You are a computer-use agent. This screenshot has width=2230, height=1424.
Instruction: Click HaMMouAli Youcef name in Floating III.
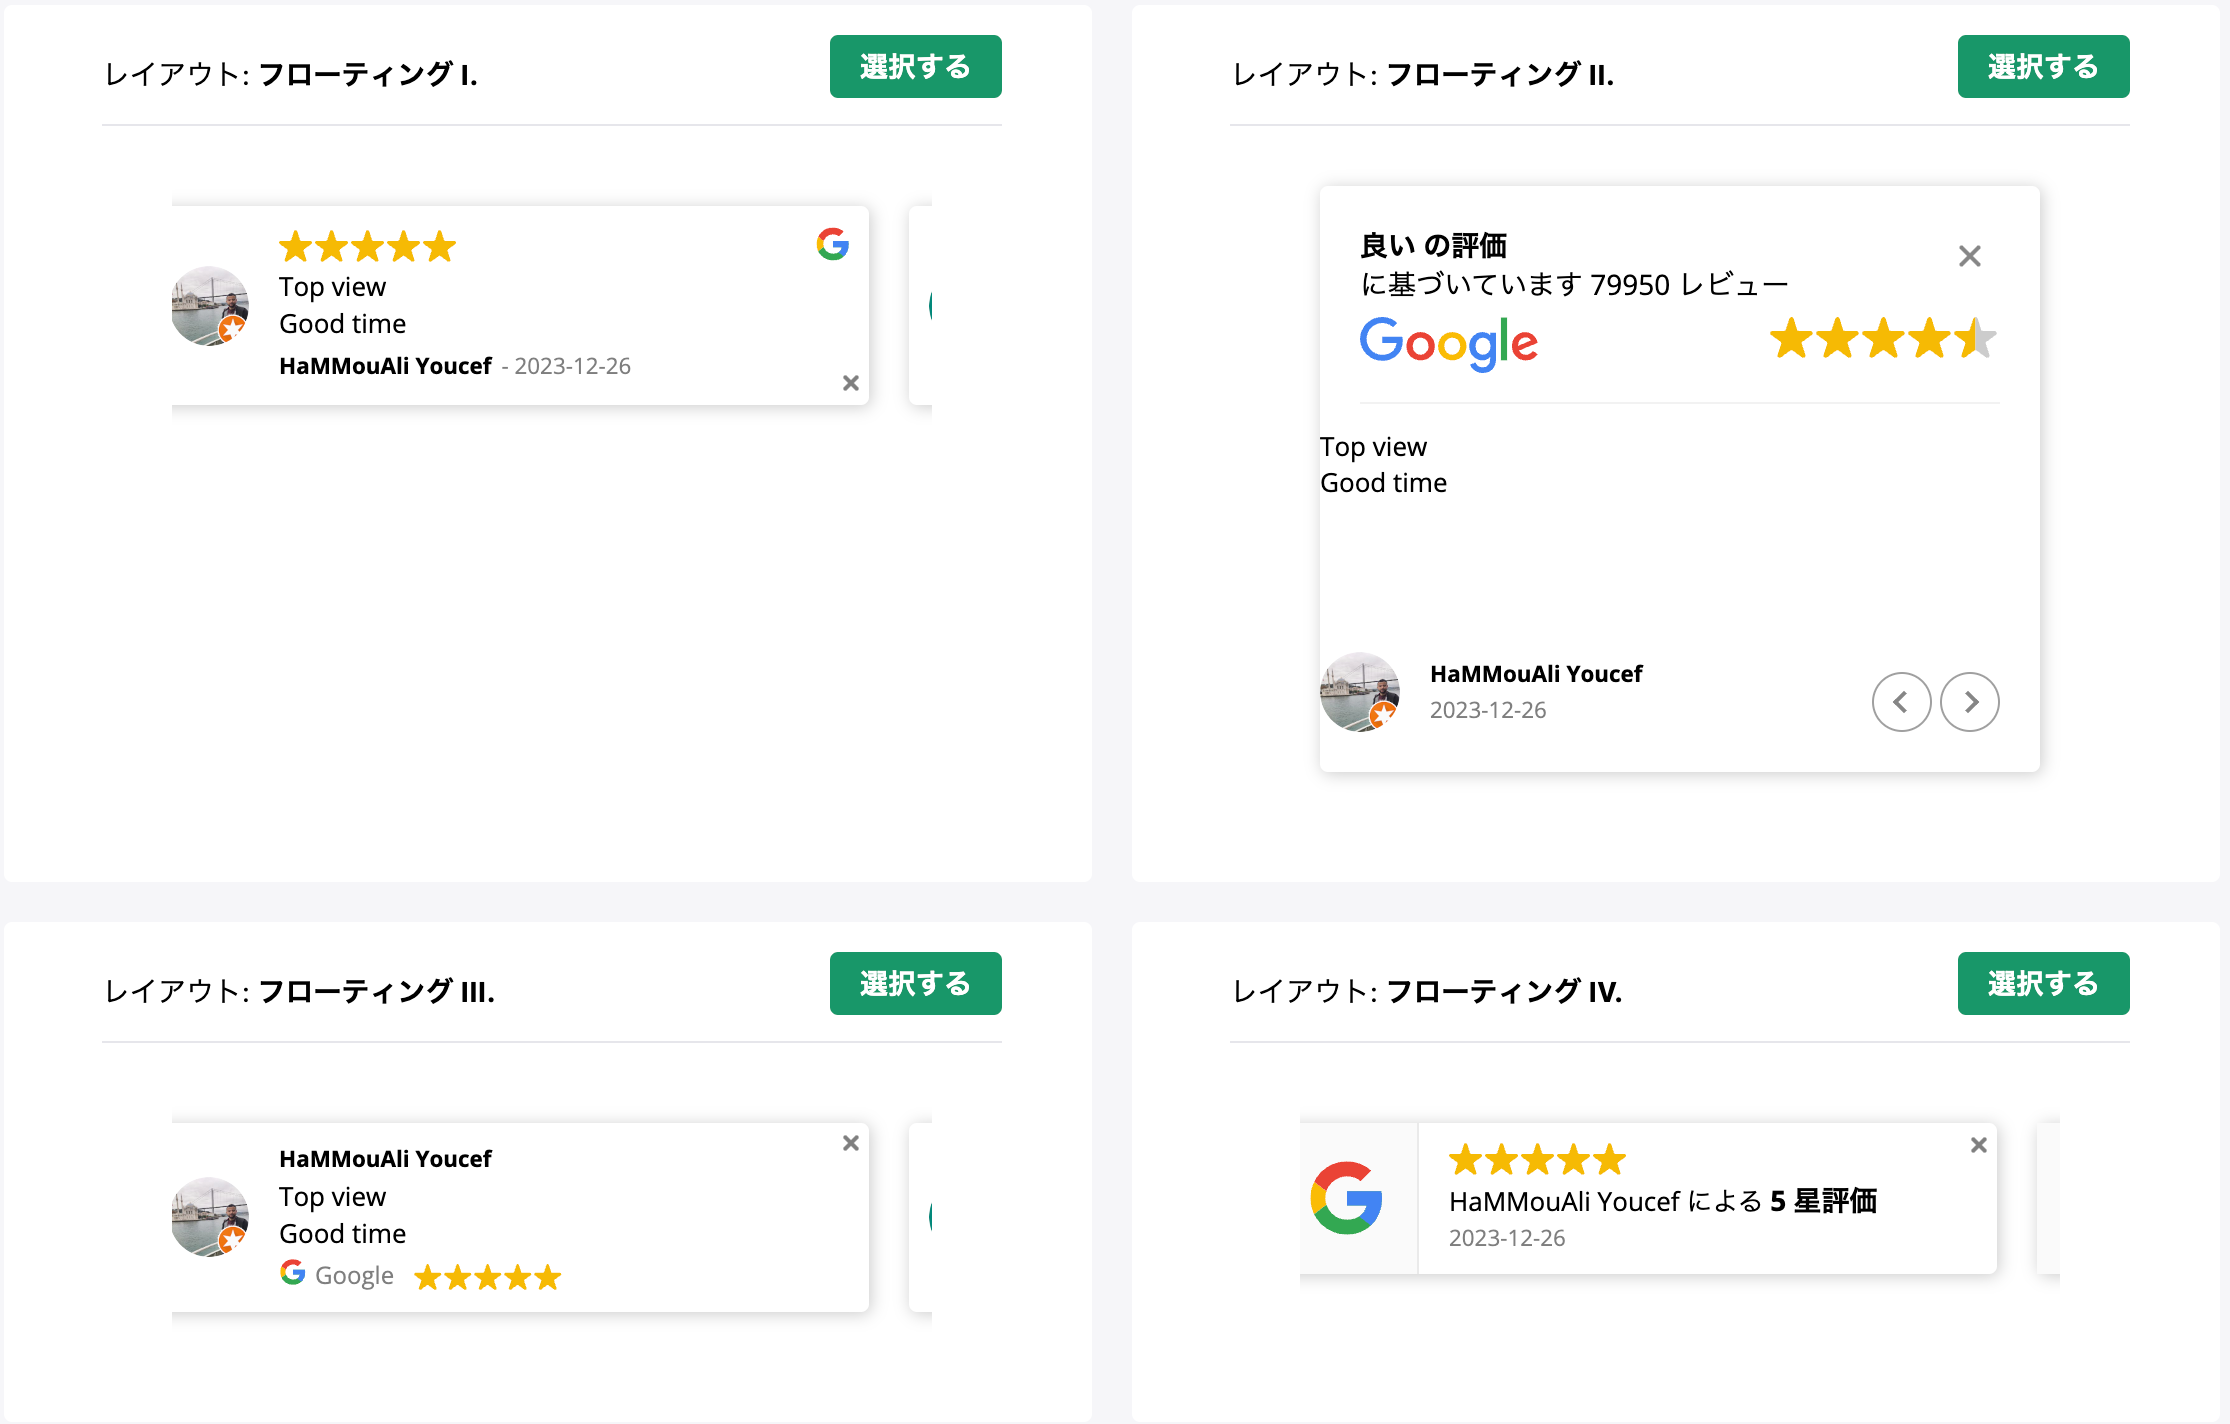(x=385, y=1159)
